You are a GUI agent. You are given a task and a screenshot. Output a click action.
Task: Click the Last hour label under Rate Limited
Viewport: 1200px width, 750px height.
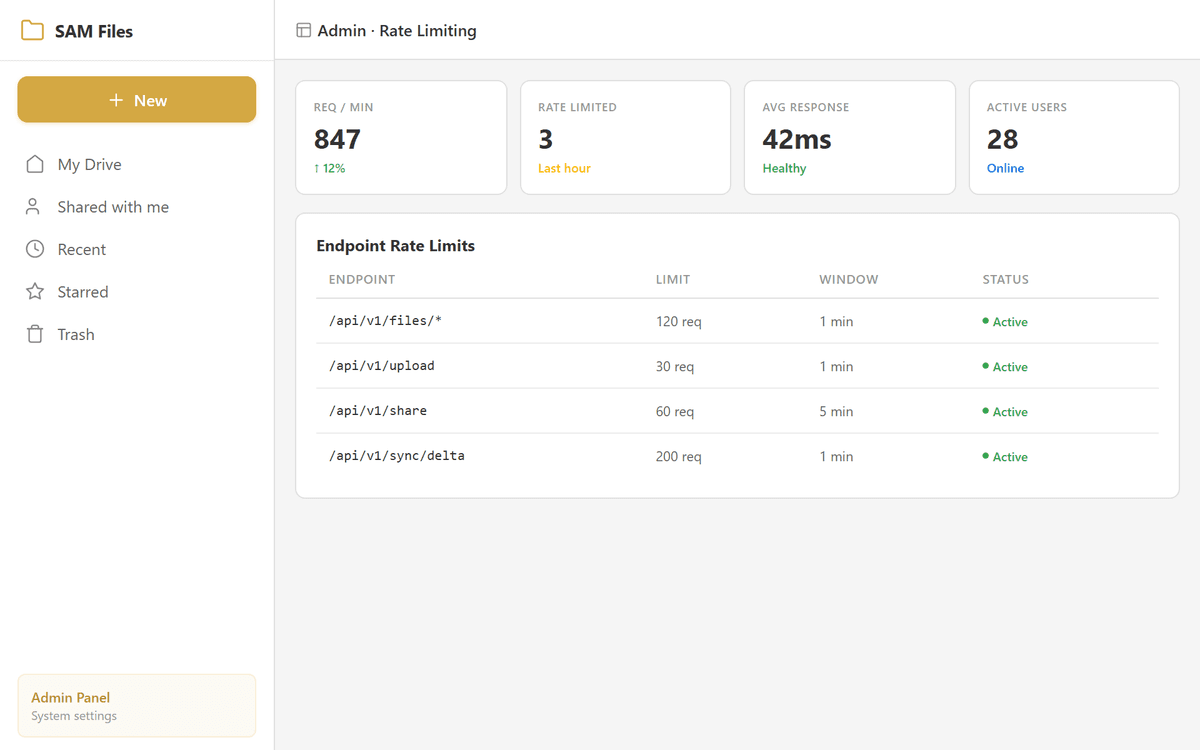[x=564, y=168]
